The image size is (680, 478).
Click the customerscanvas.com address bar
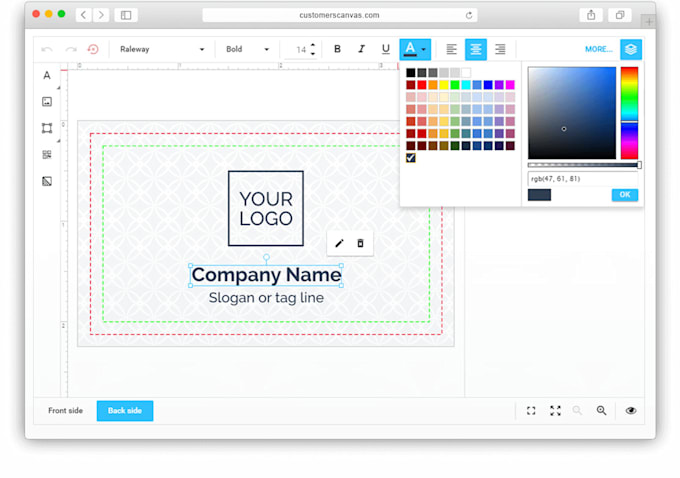pyautogui.click(x=340, y=15)
